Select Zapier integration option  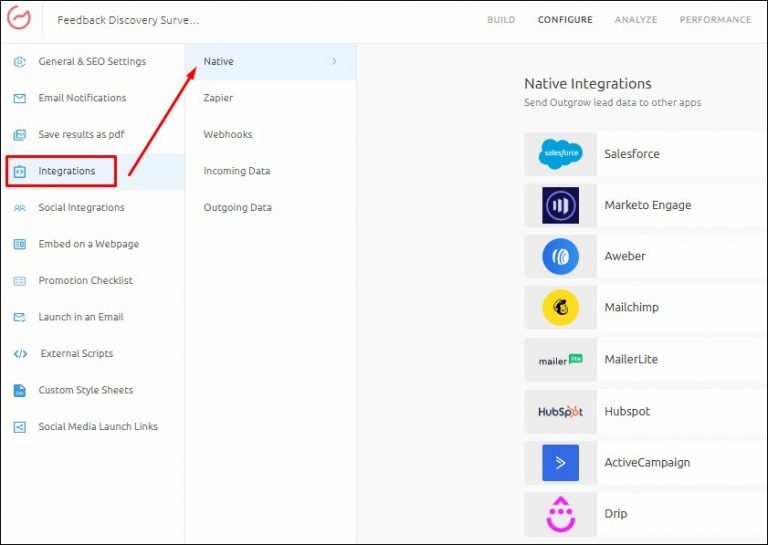[218, 98]
